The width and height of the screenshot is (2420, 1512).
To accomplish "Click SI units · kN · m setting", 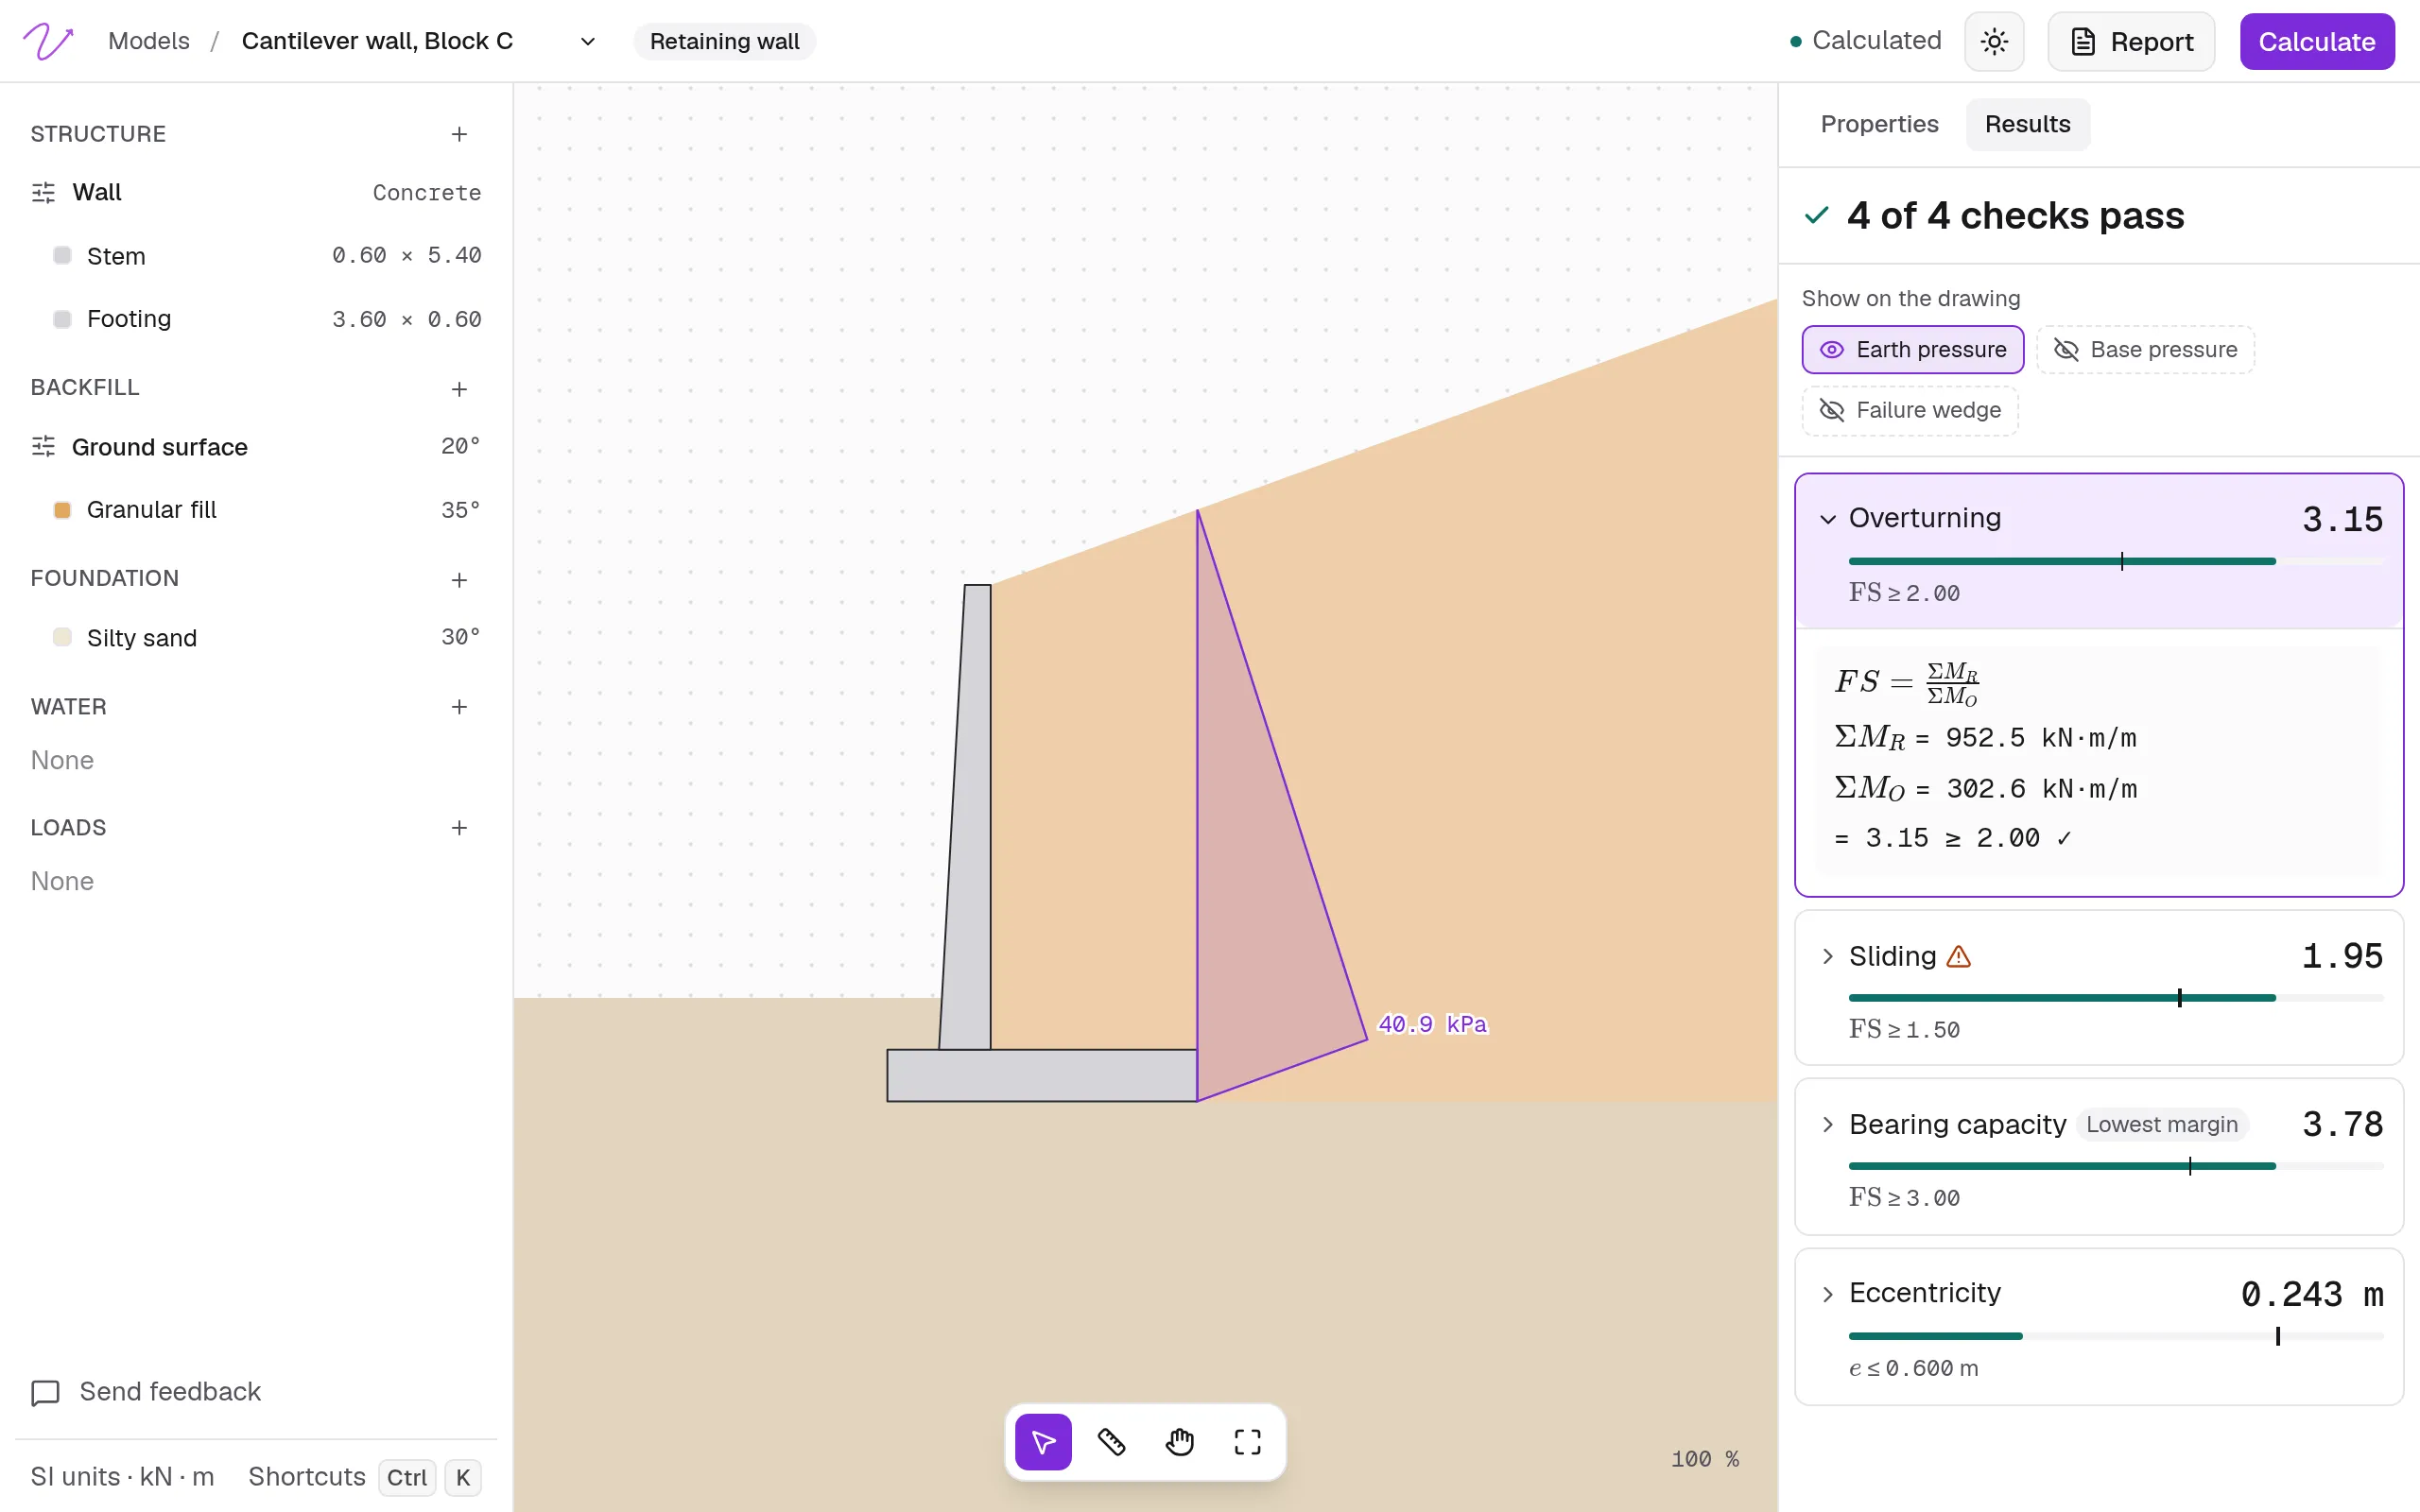I will (122, 1477).
